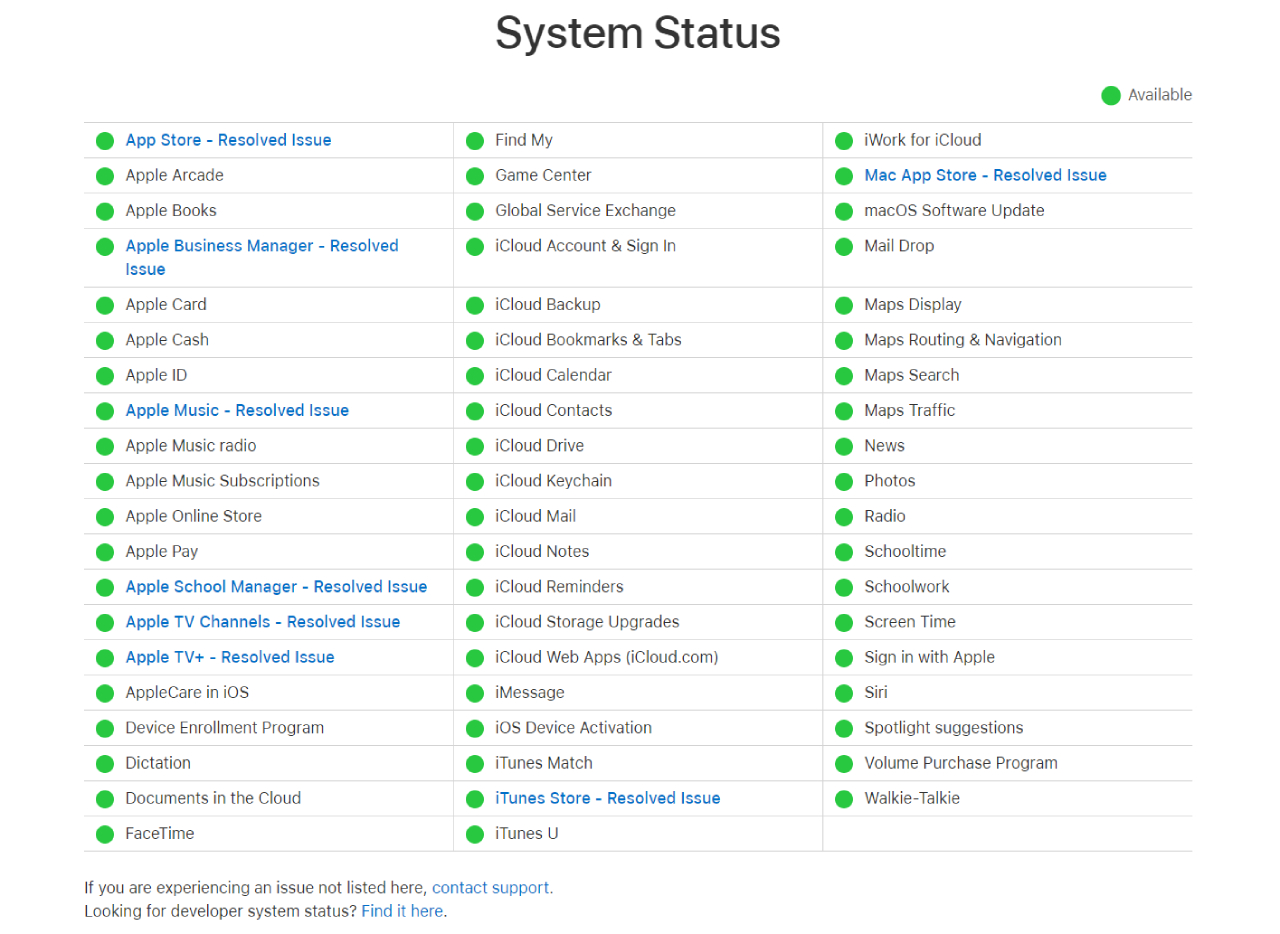The width and height of the screenshot is (1280, 934).
Task: Select the iCloud Reminders entry
Action: [559, 586]
